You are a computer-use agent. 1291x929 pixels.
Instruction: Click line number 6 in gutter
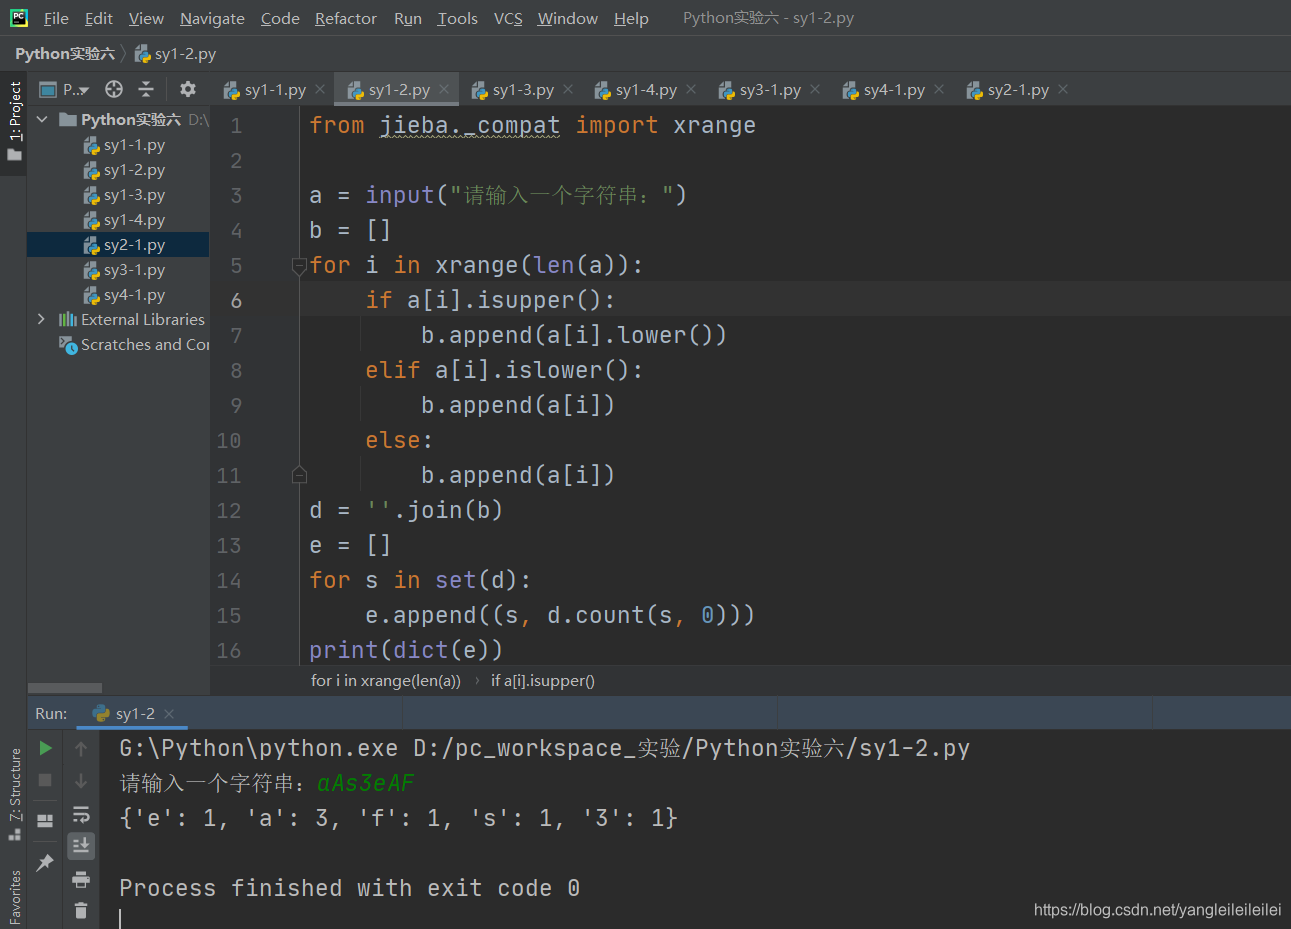click(236, 300)
